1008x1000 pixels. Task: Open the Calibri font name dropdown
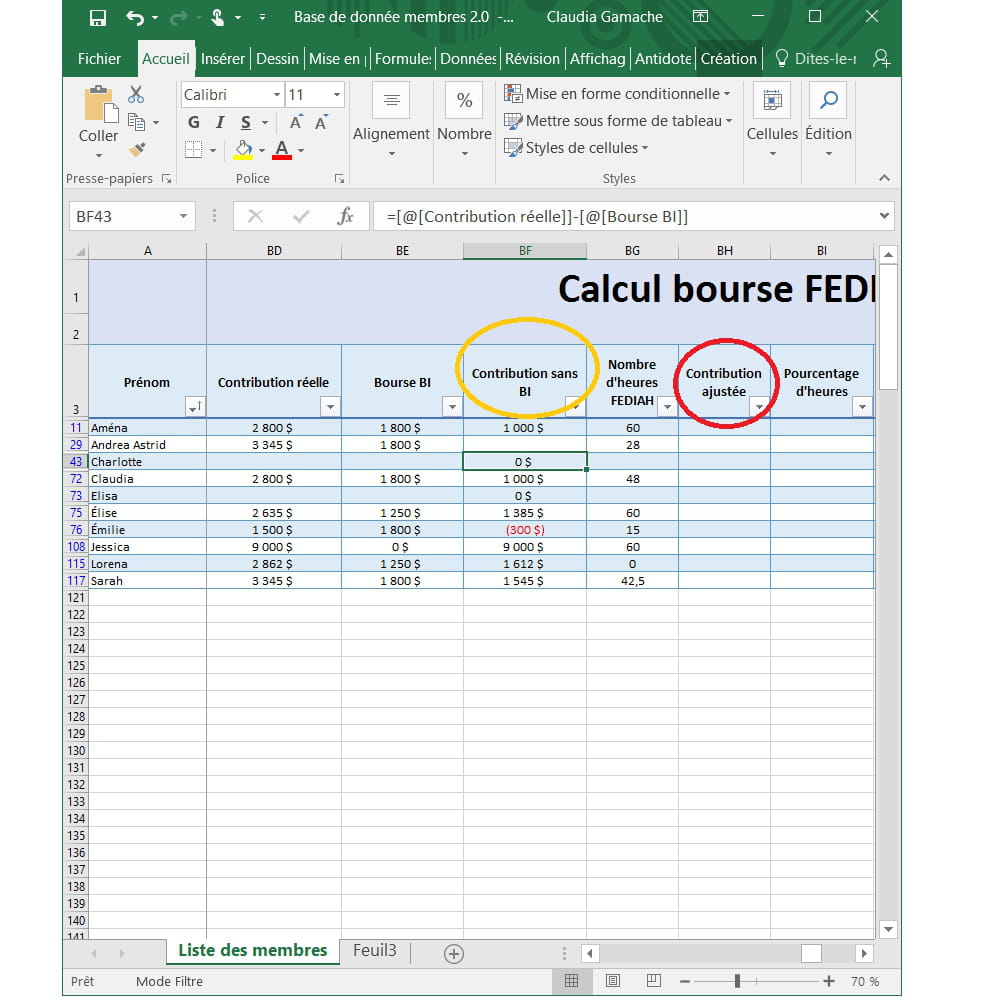click(276, 95)
